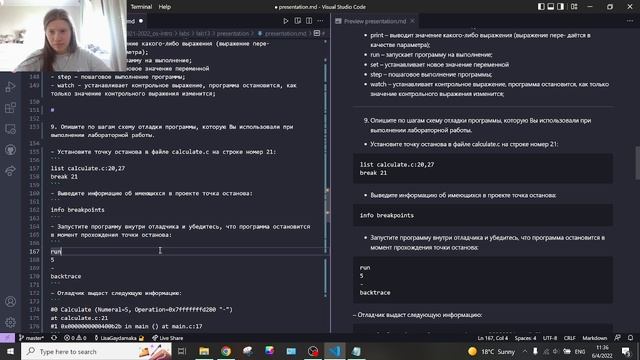Click the Visual Studio Code taskbar icon
Screen dimensions: 640x360
pyautogui.click(x=335, y=351)
